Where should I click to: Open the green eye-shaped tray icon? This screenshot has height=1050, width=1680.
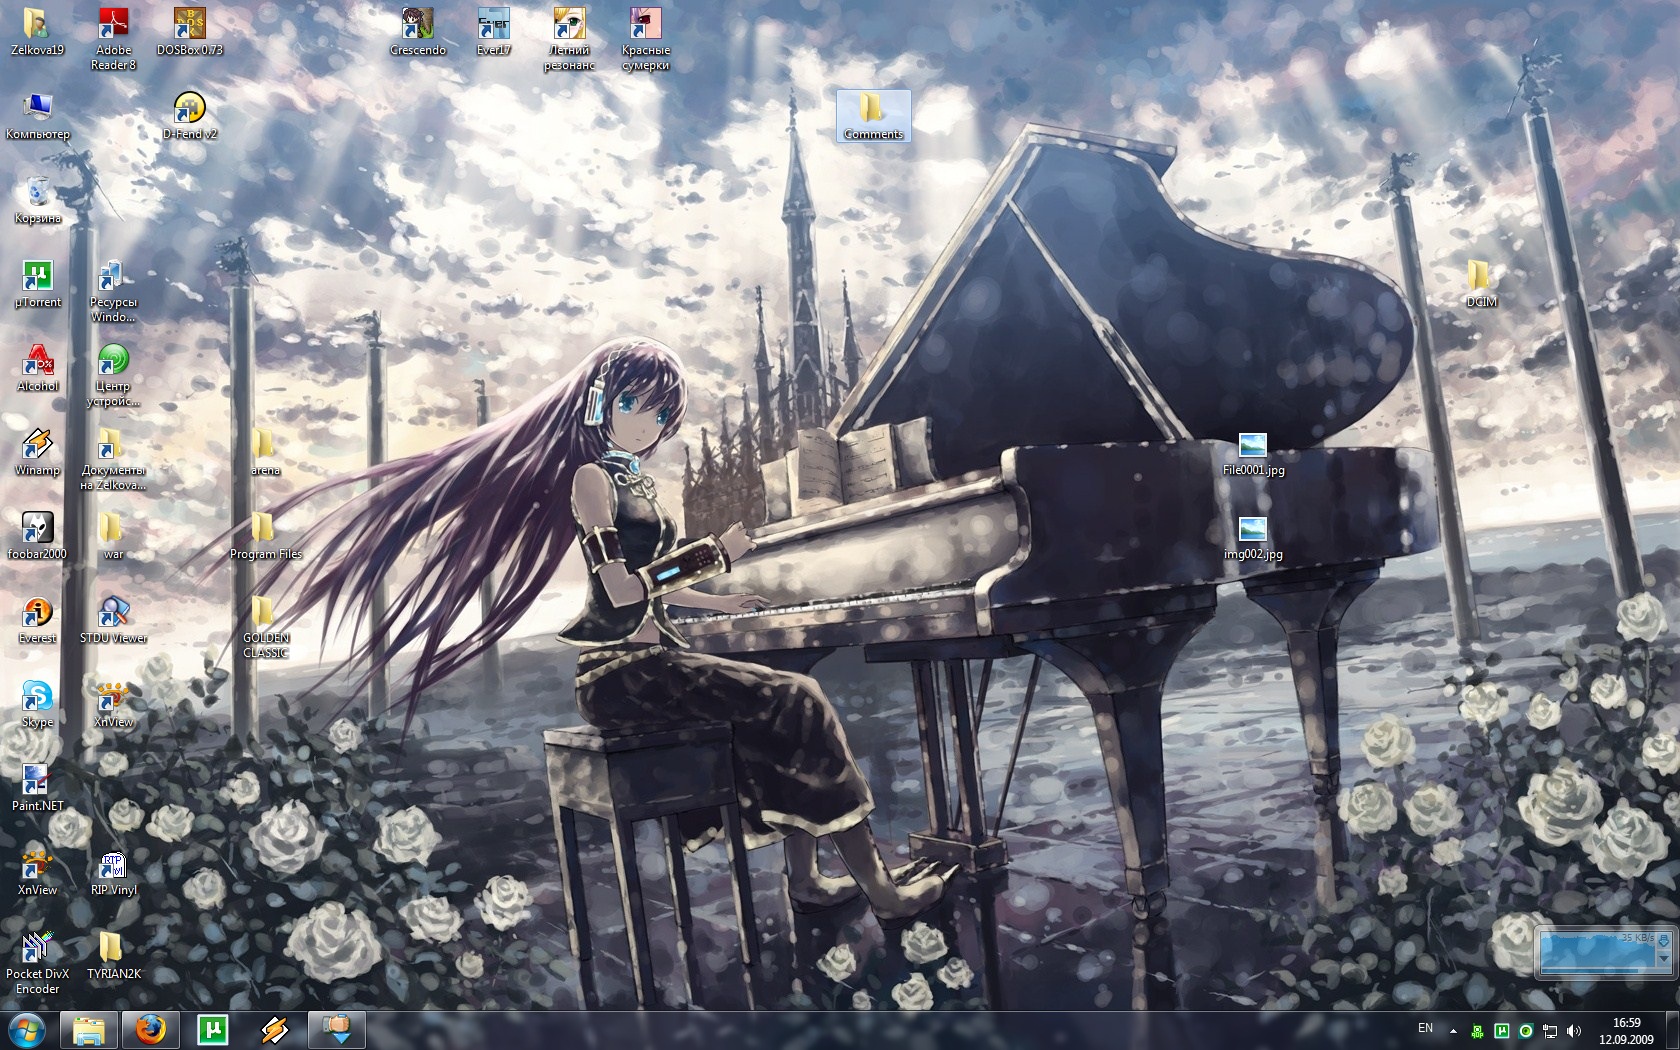click(1526, 1031)
